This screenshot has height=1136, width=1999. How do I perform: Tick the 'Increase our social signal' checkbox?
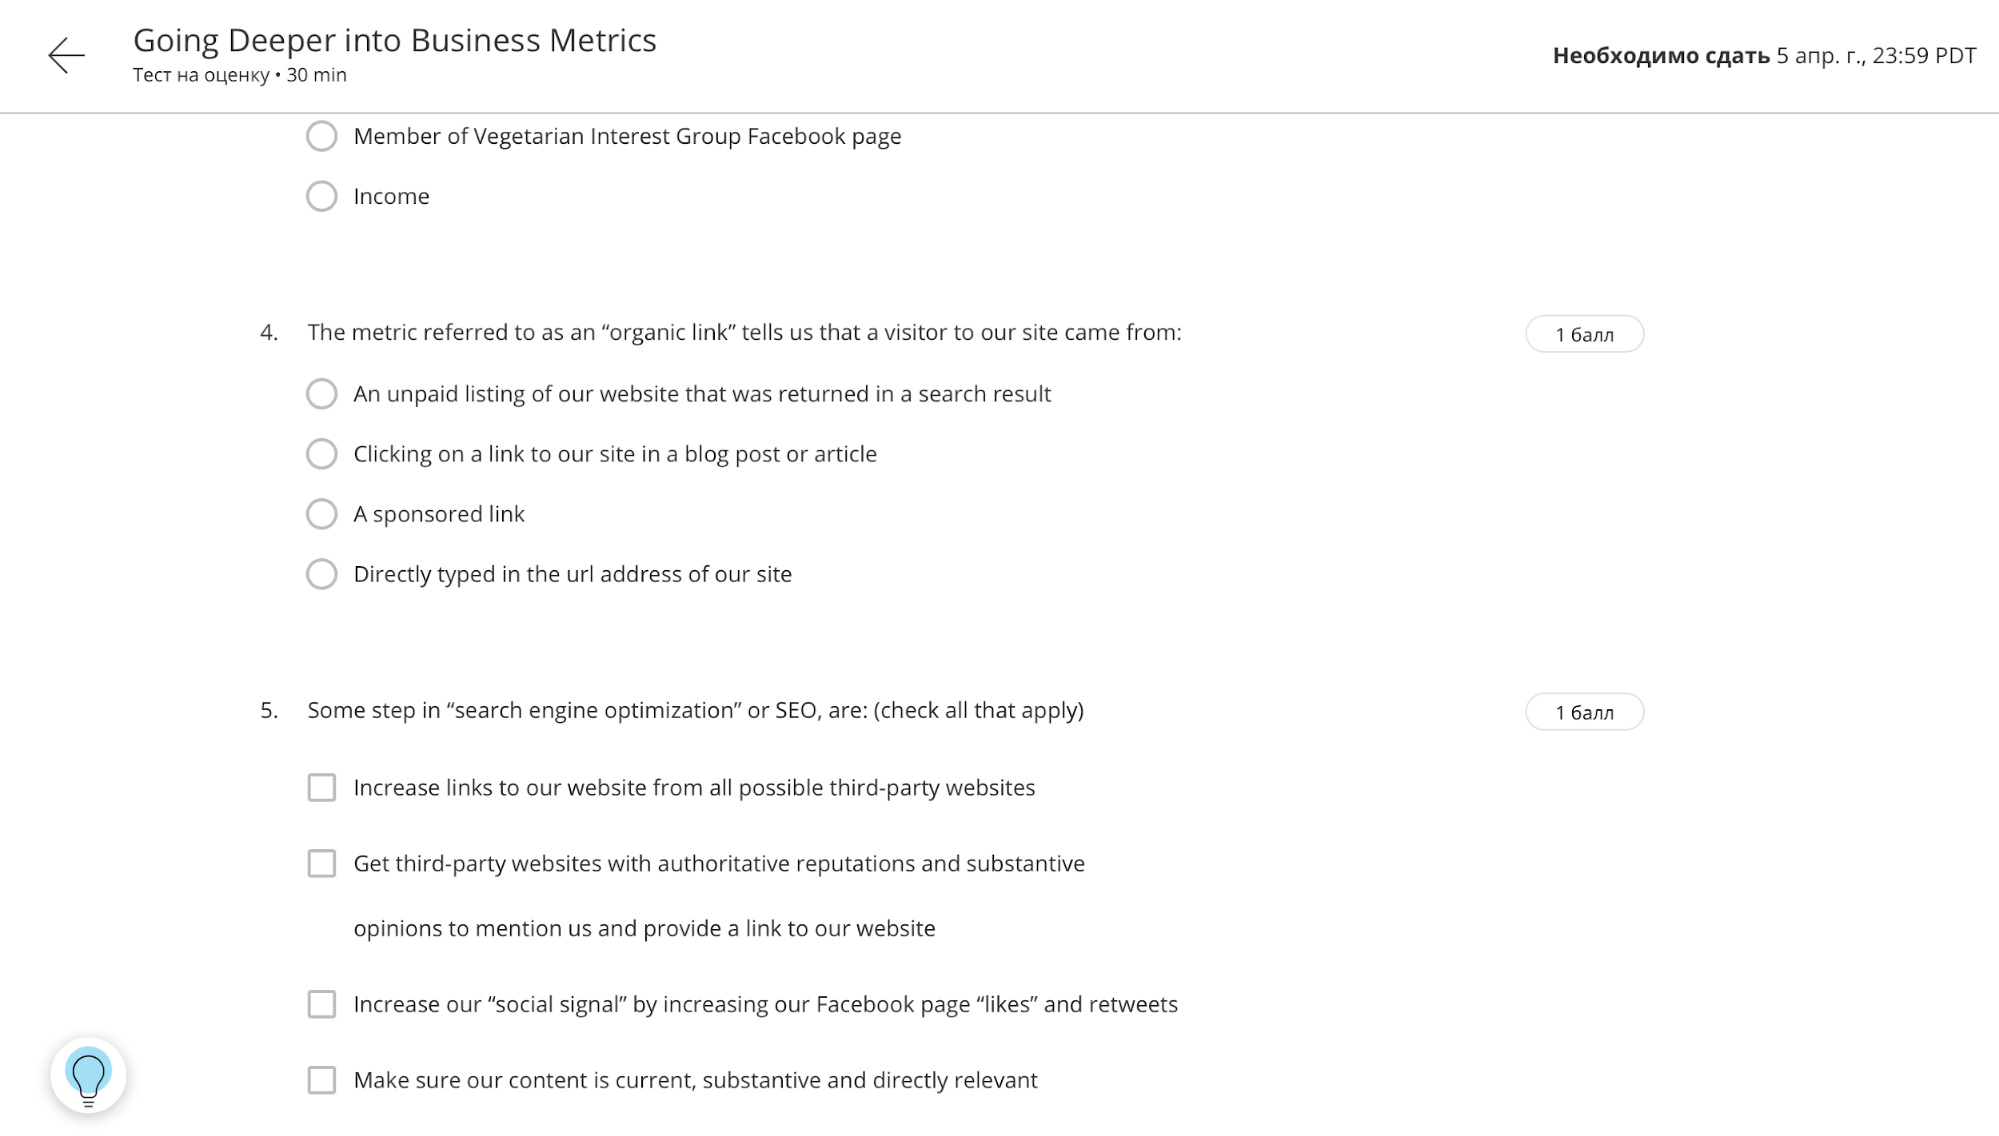321,1004
